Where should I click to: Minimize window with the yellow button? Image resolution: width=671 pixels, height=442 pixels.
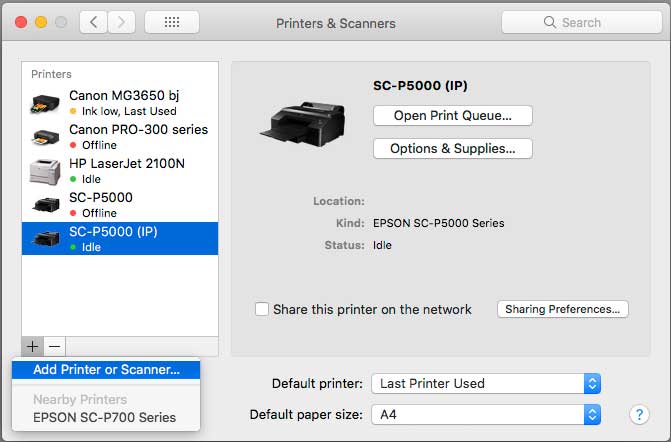[x=41, y=22]
